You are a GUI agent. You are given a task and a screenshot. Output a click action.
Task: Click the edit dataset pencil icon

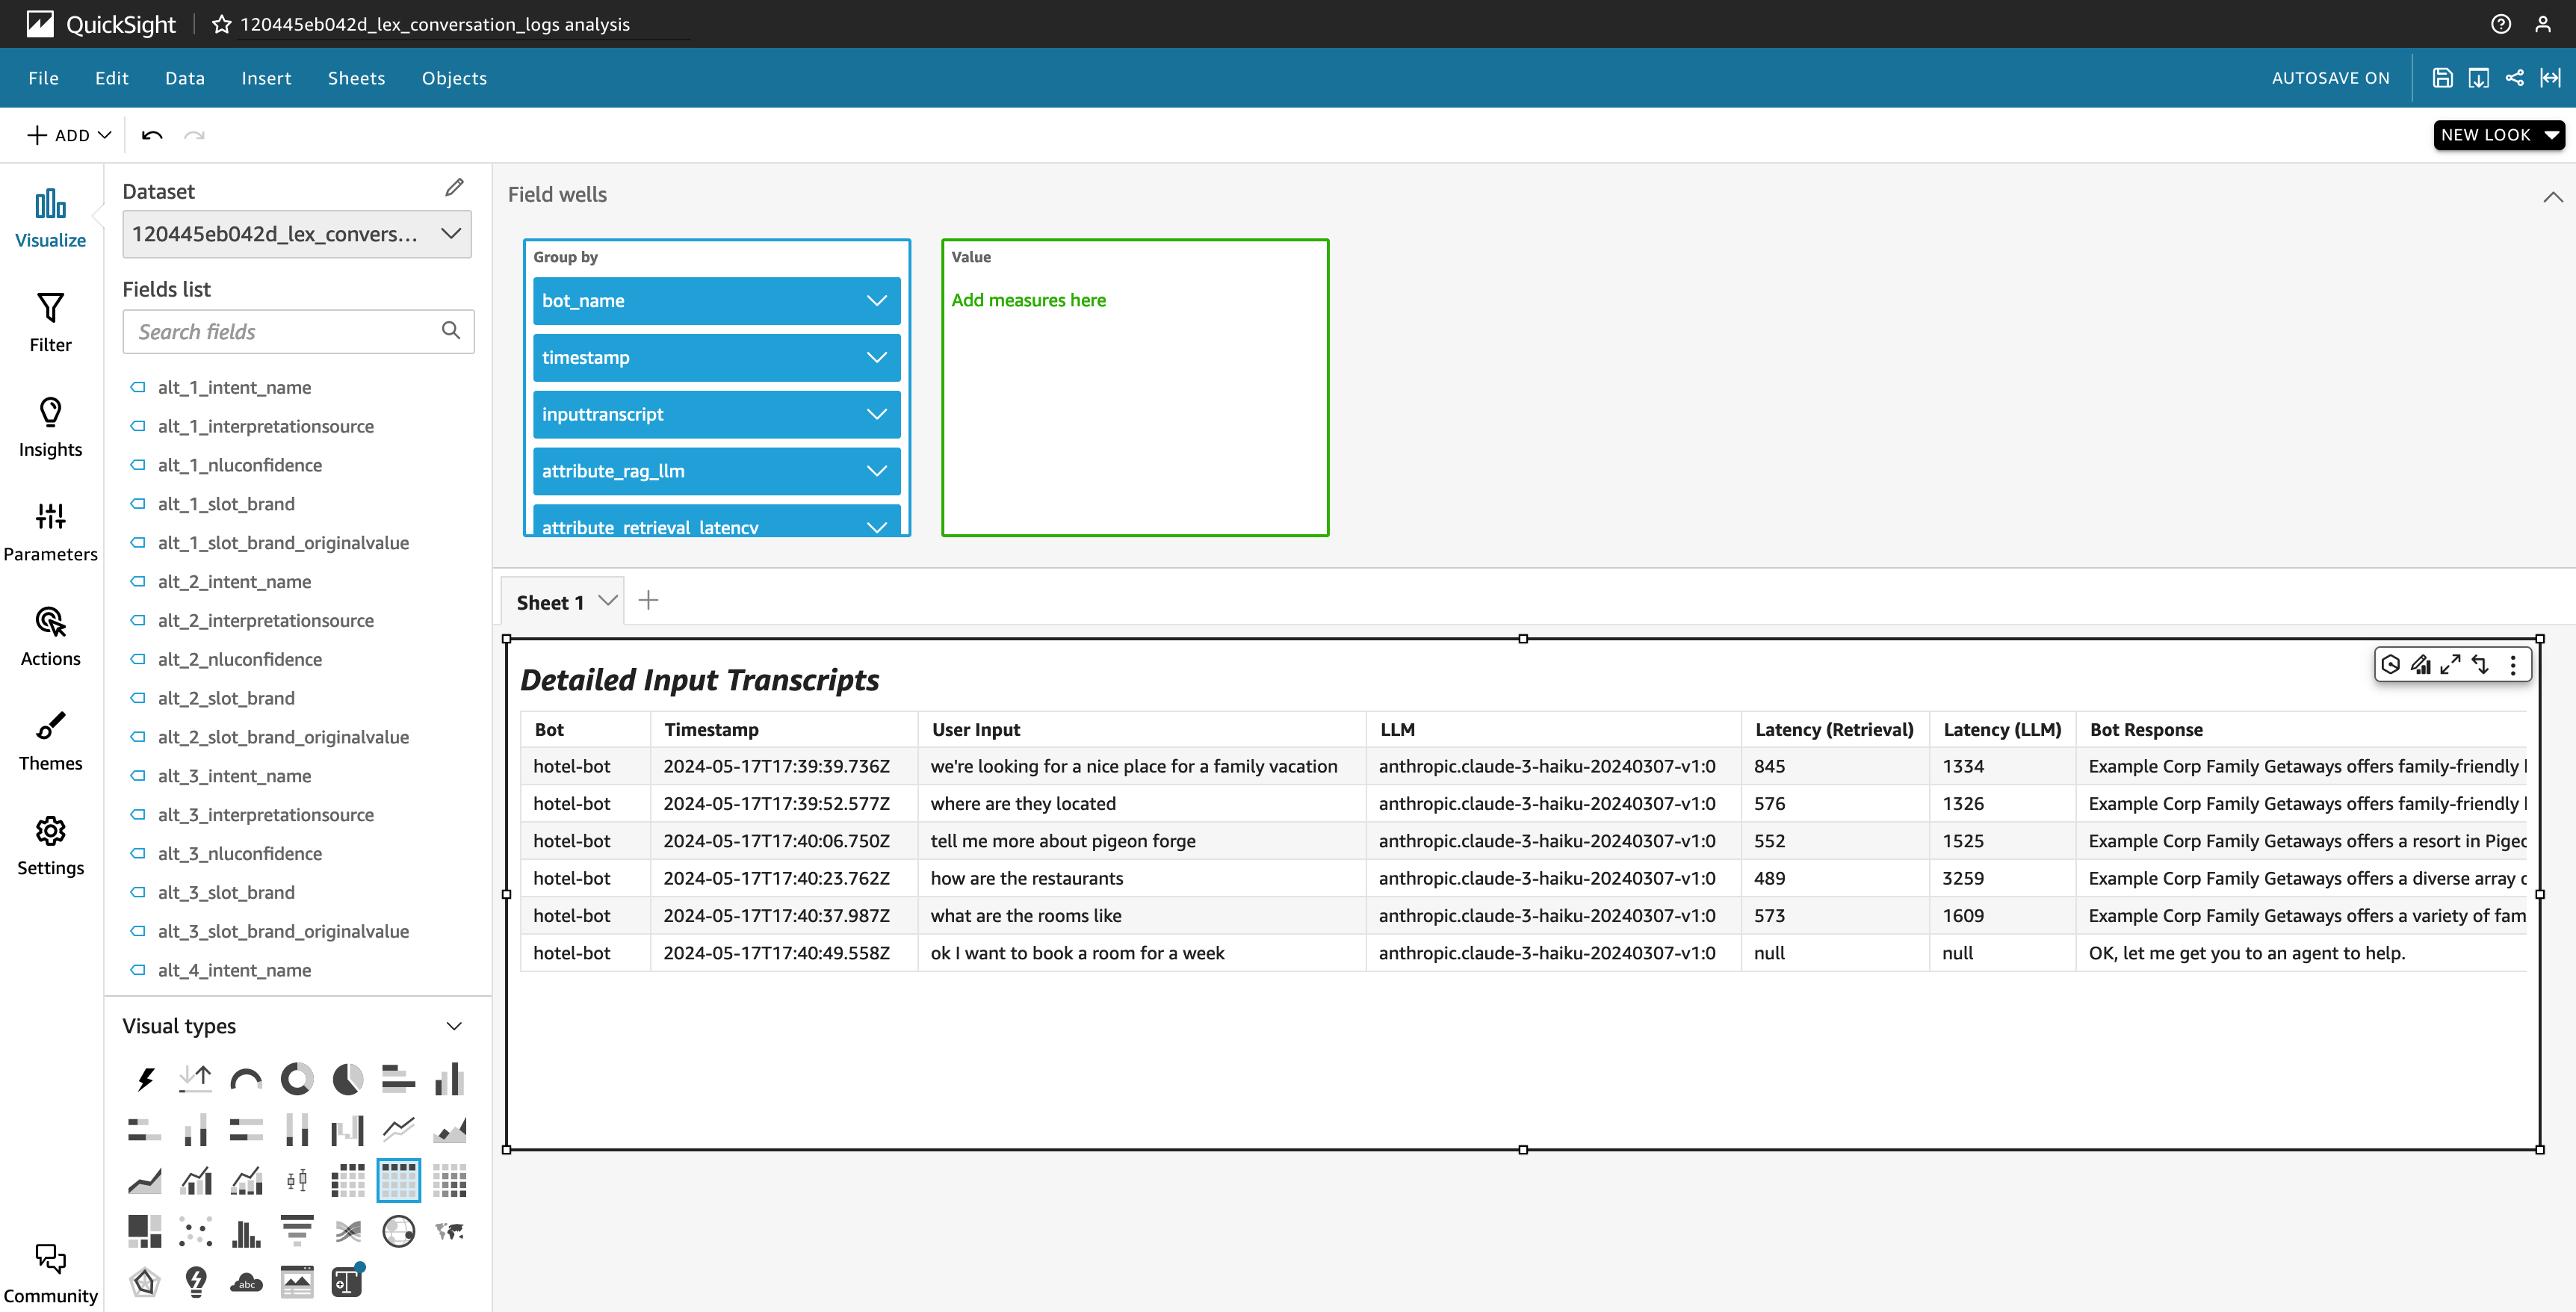pyautogui.click(x=454, y=188)
